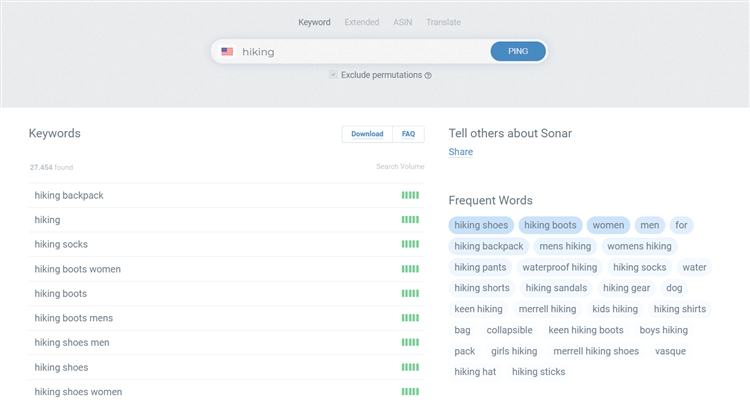The image size is (750, 404).
Task: Click search volume bars for hiking boots mens
Action: click(x=410, y=318)
